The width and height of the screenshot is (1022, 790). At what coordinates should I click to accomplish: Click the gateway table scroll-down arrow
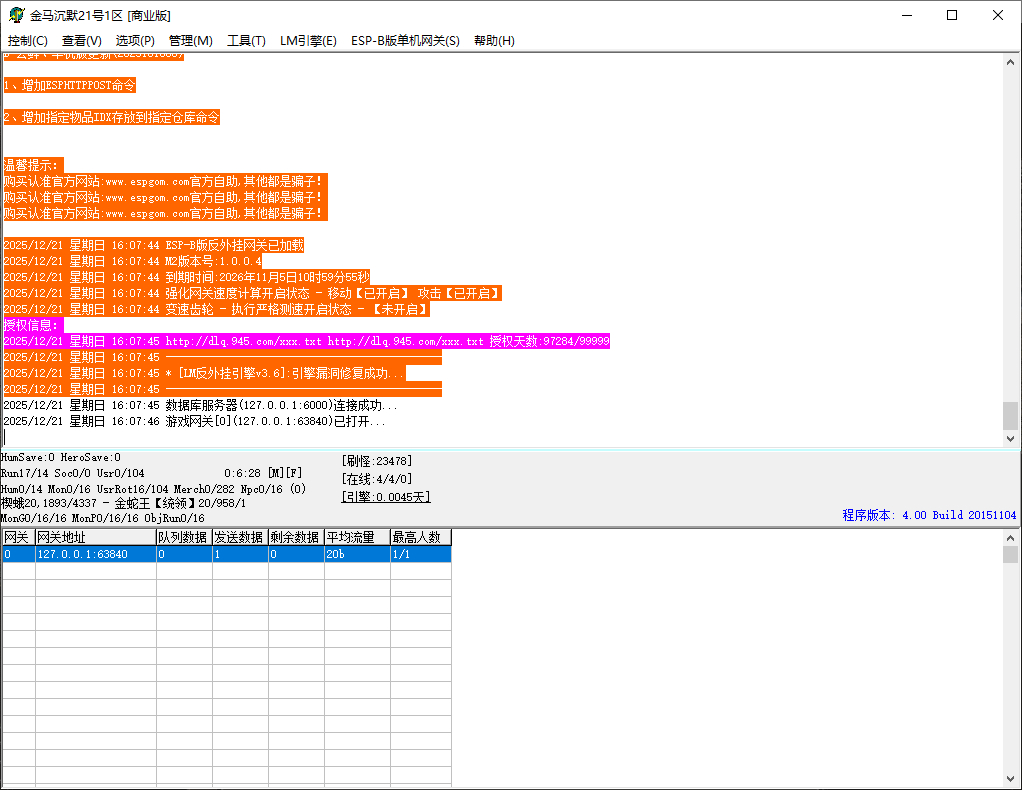click(x=1011, y=778)
